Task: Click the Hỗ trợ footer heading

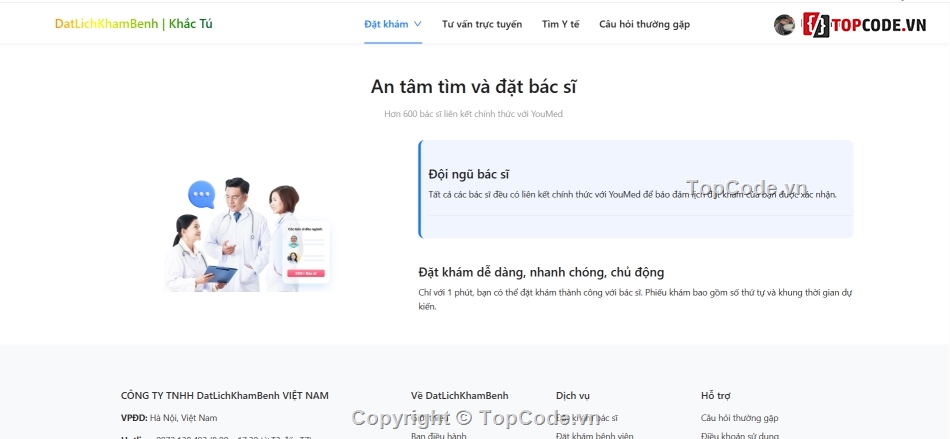Action: click(716, 395)
